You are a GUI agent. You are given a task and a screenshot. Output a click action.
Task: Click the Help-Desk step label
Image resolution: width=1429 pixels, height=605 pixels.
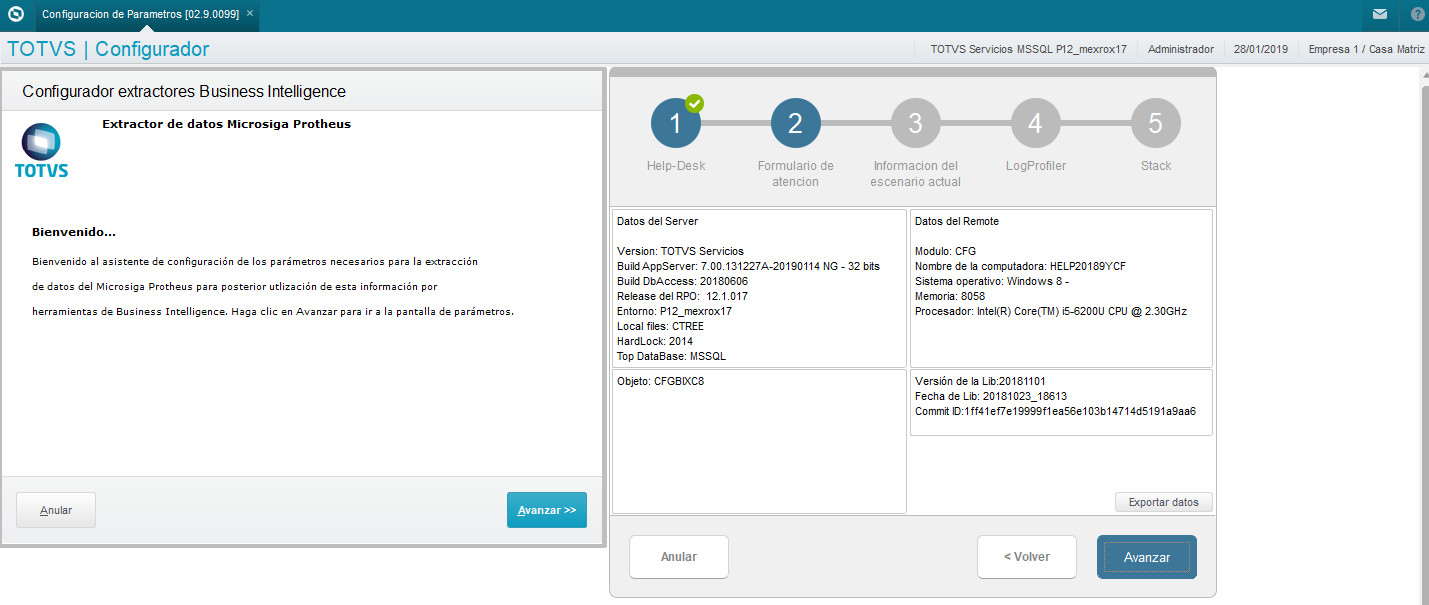(676, 166)
